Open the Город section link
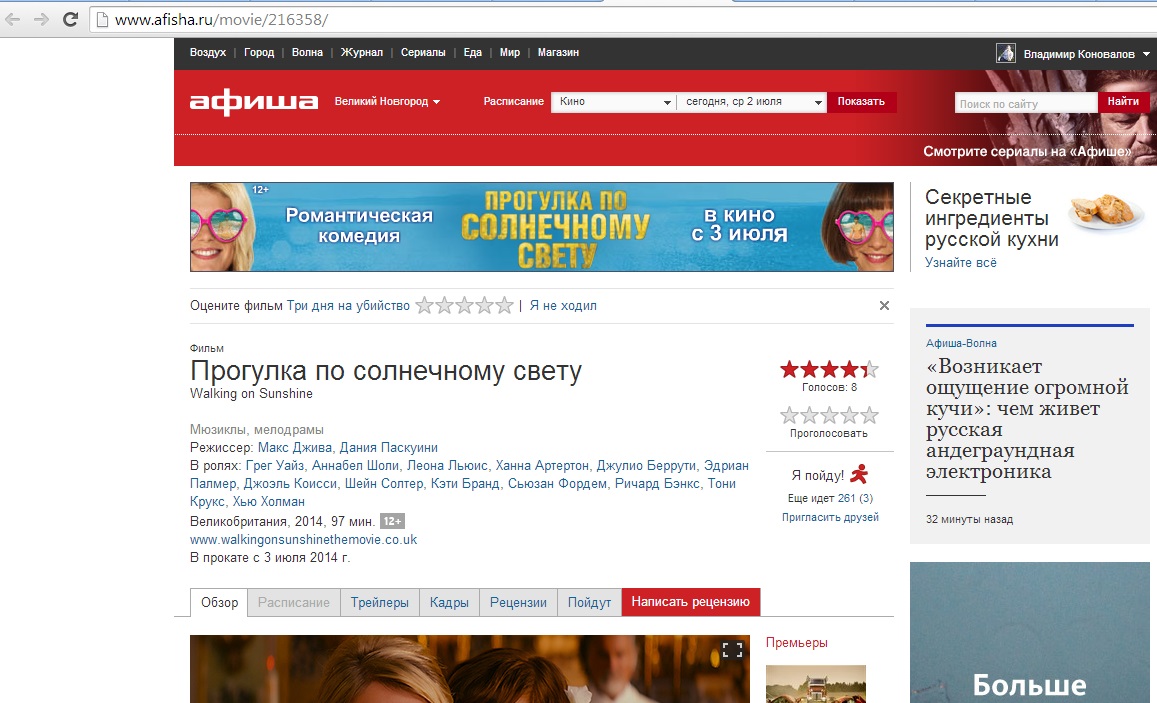 (x=259, y=52)
